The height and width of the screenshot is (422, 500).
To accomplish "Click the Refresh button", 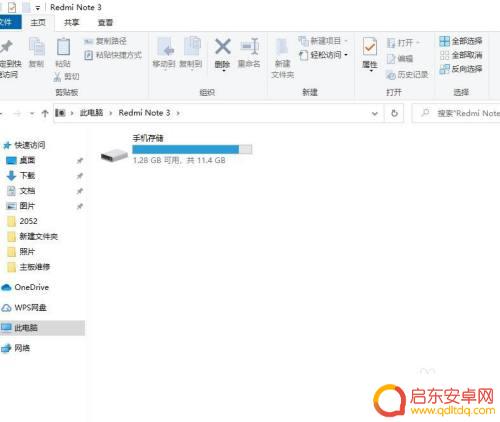I will click(394, 113).
